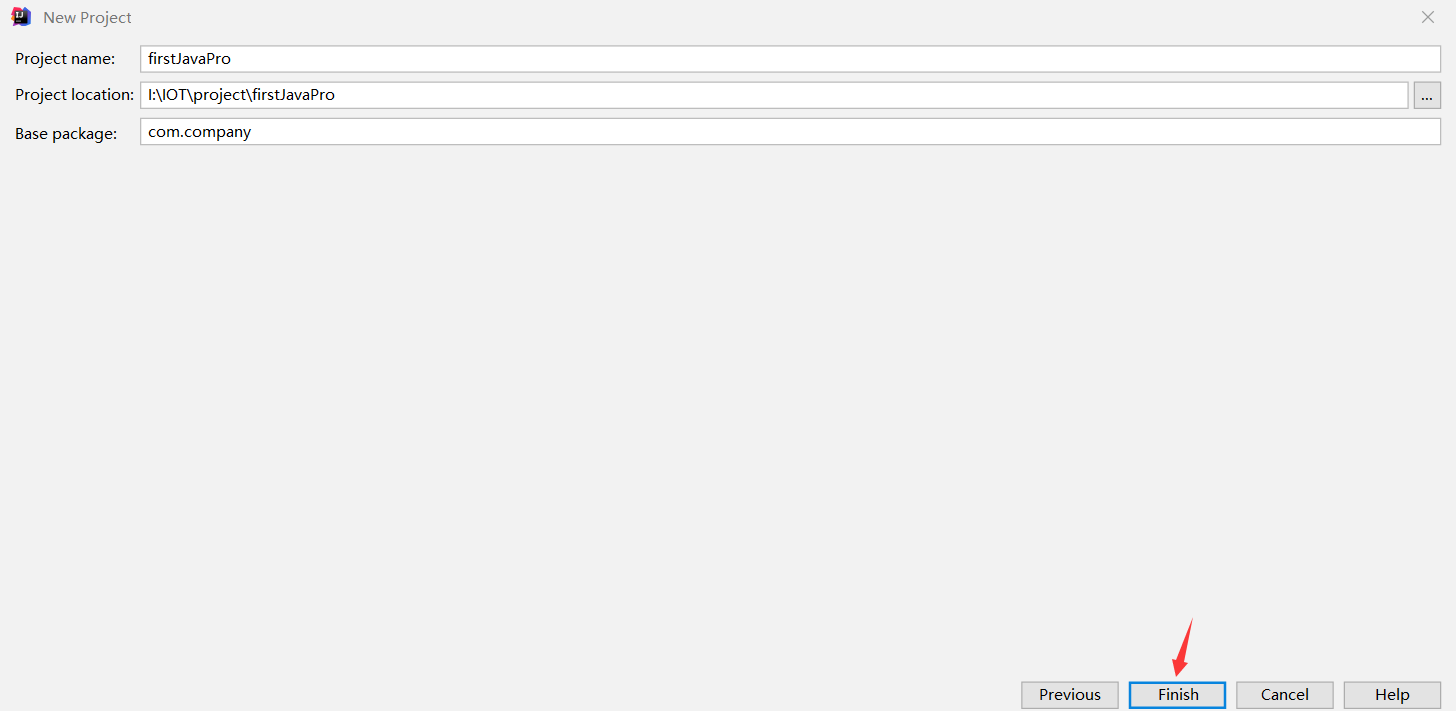Screen dimensions: 1456x711
Task: Click the IntelliJ IDEA icon in title bar
Action: 21,17
